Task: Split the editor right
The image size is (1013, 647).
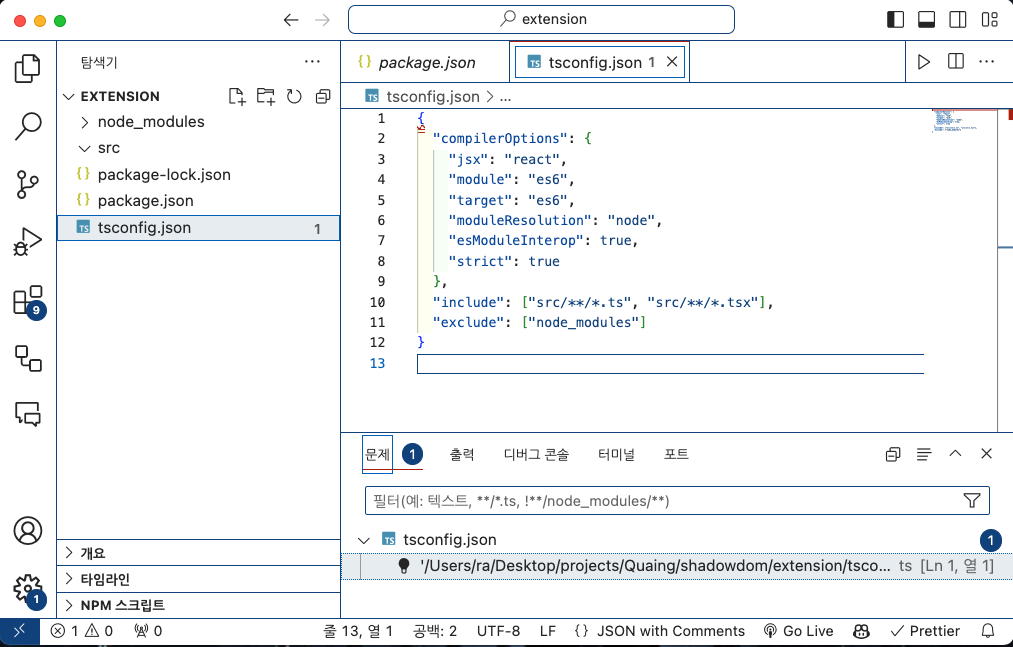Action: tap(956, 61)
